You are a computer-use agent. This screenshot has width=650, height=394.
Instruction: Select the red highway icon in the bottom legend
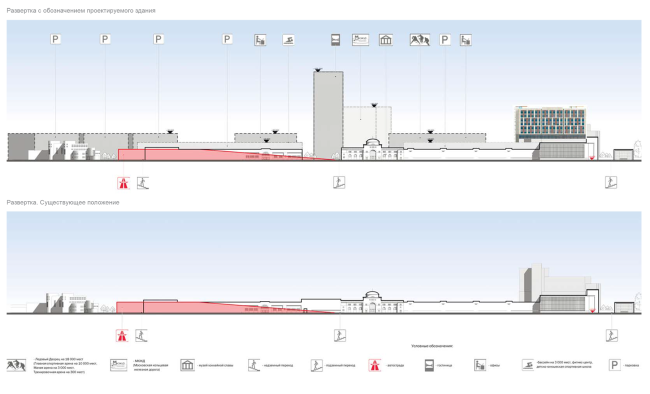click(374, 365)
